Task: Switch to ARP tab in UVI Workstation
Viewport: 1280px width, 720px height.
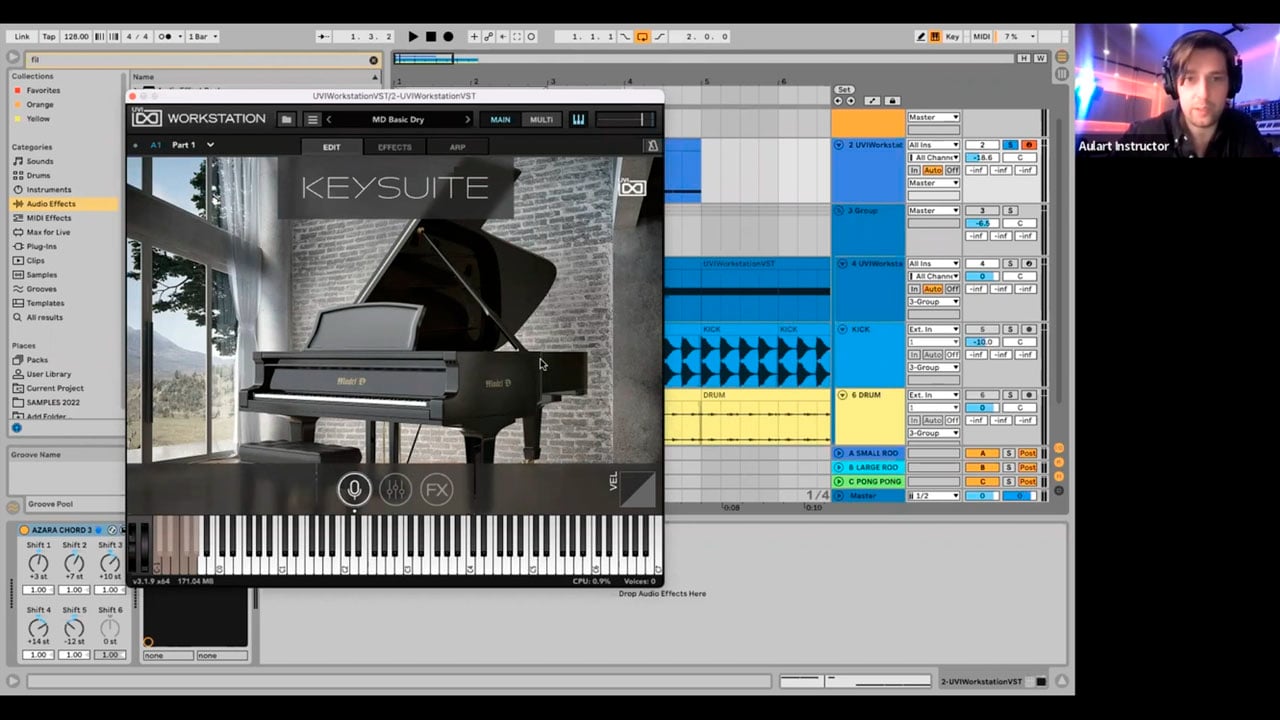Action: coord(457,147)
